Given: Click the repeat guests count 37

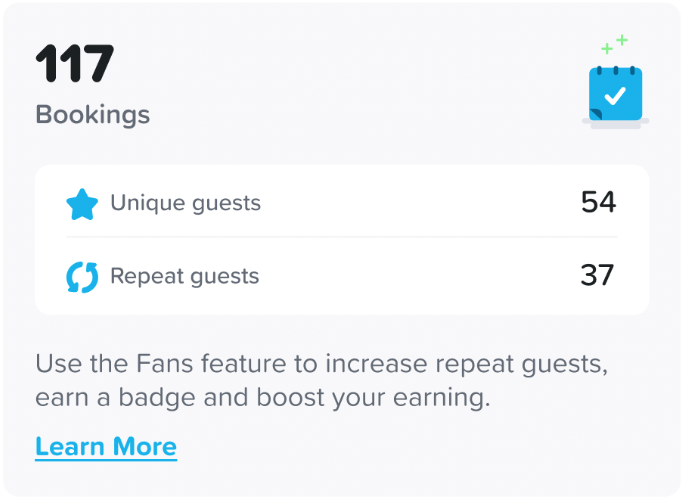Looking at the screenshot, I should (597, 275).
